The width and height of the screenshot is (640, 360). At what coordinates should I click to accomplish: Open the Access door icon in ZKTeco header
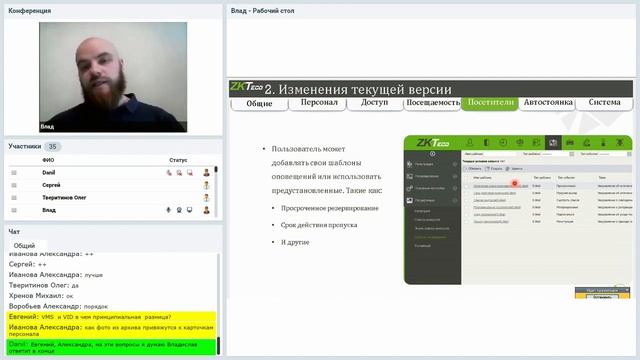pos(487,142)
